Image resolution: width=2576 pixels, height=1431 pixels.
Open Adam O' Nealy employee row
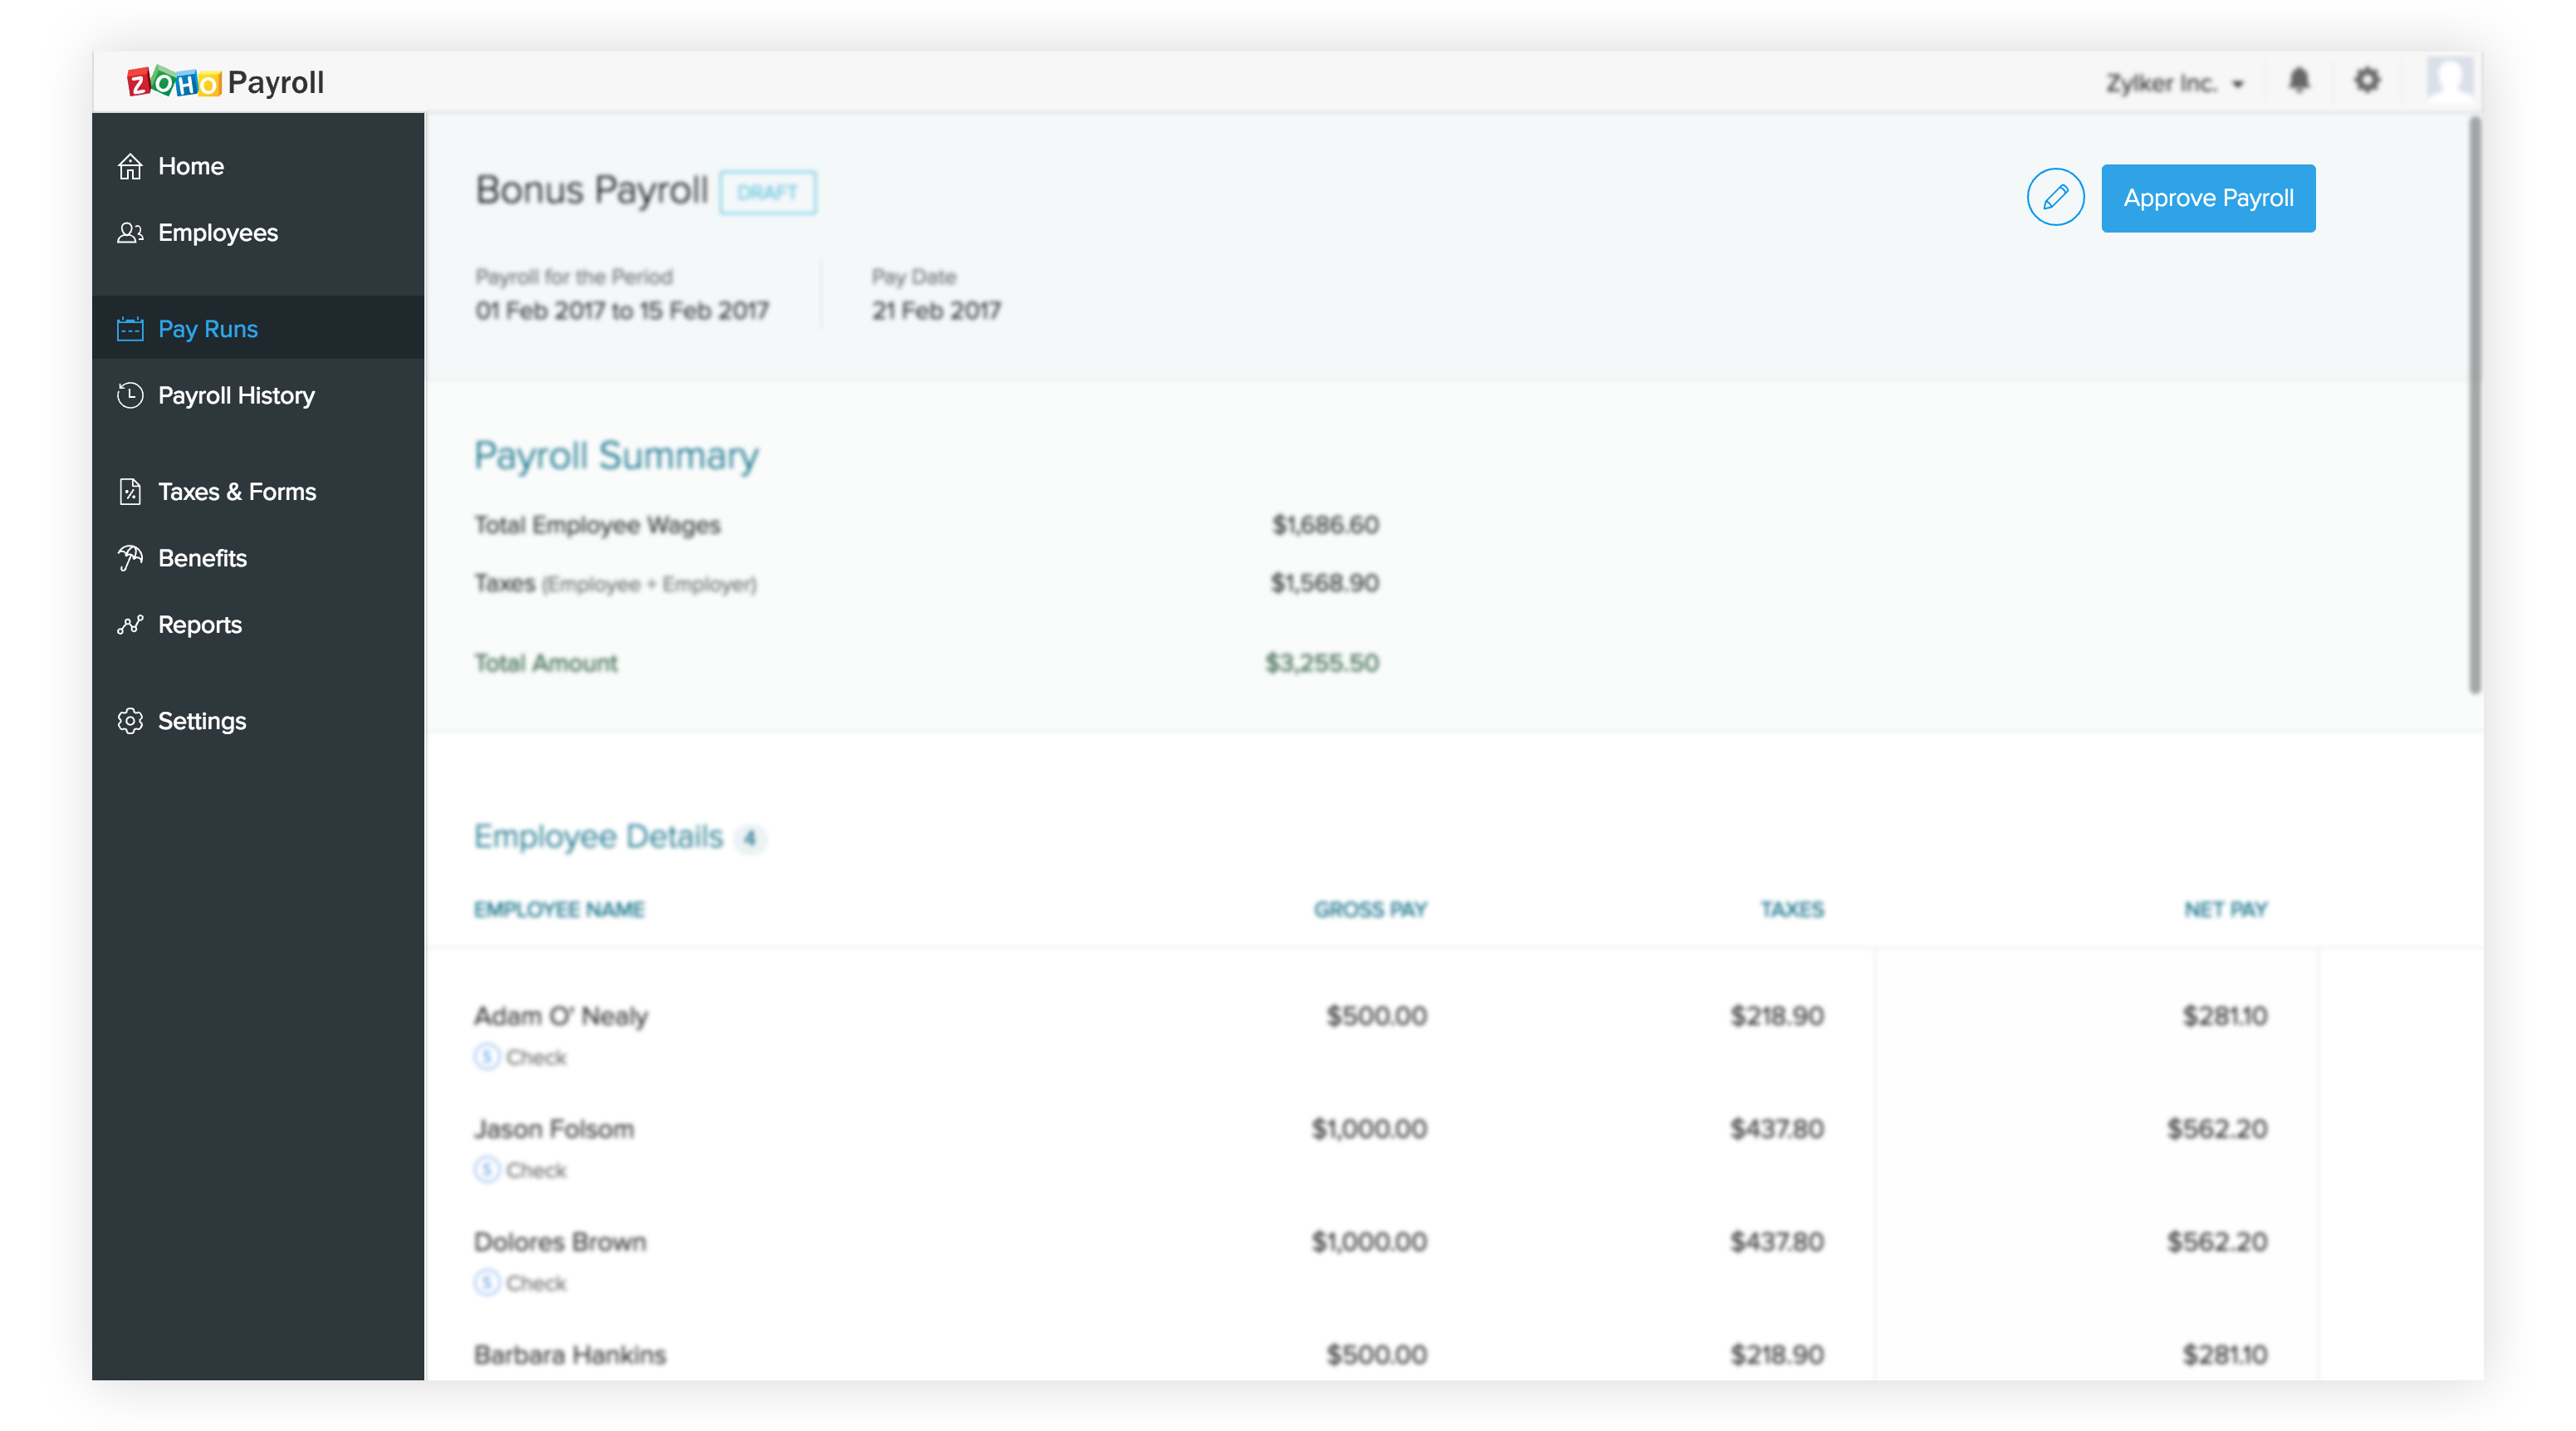point(561,1016)
